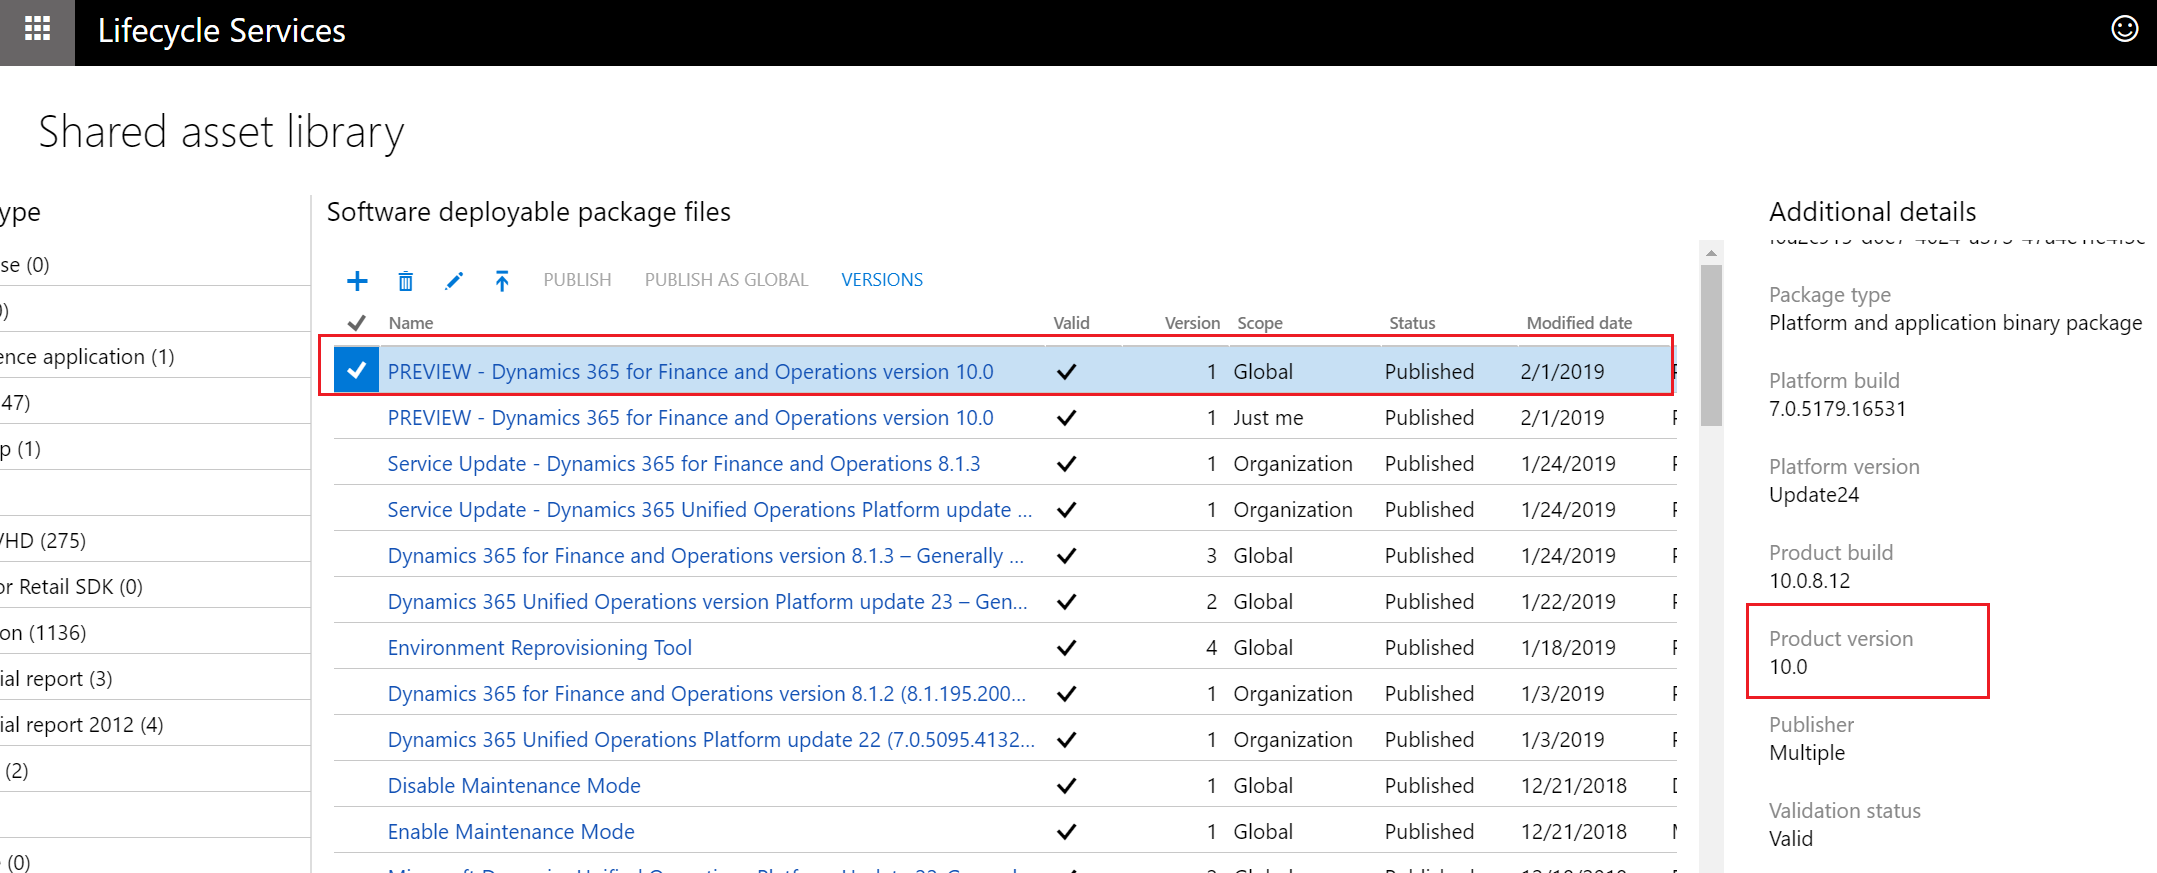Image resolution: width=2157 pixels, height=873 pixels.
Task: Open Environment Reprovisioning Tool link
Action: (x=540, y=648)
